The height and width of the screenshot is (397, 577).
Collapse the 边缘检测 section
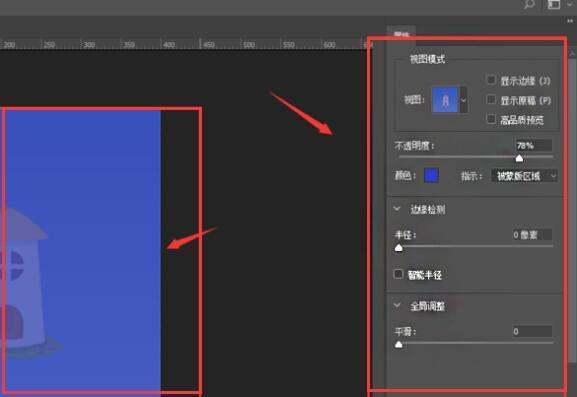[397, 209]
